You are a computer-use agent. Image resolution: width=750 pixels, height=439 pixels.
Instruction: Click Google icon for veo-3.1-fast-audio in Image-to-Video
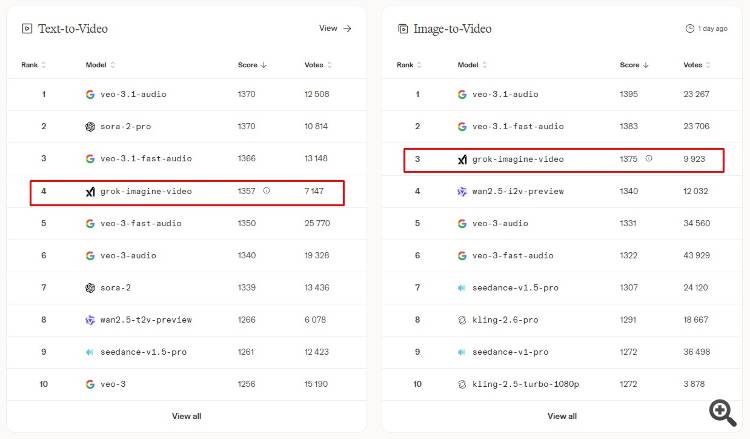[x=462, y=126]
